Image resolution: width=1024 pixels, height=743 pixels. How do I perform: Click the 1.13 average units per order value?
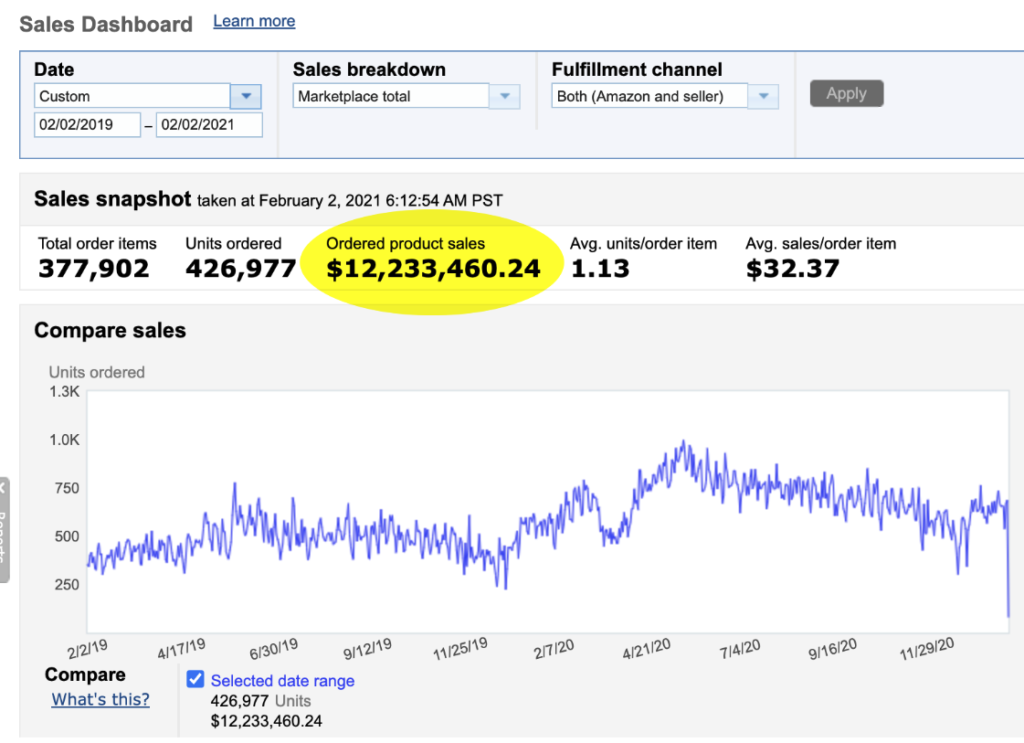tap(599, 268)
